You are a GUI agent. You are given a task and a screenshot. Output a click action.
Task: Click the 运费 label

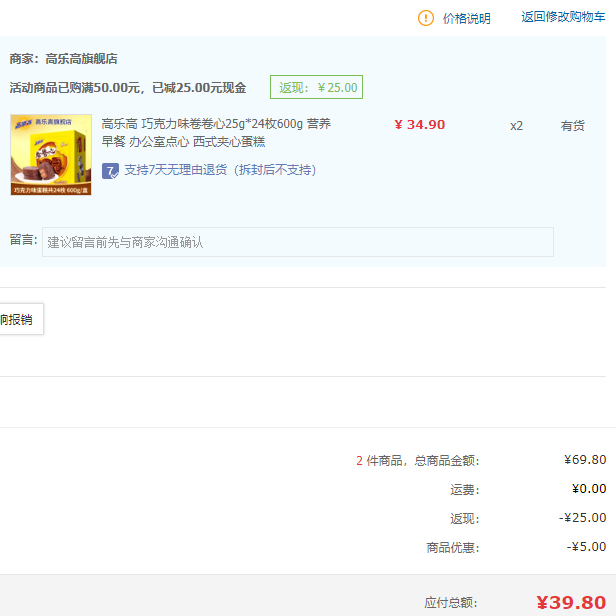point(465,490)
